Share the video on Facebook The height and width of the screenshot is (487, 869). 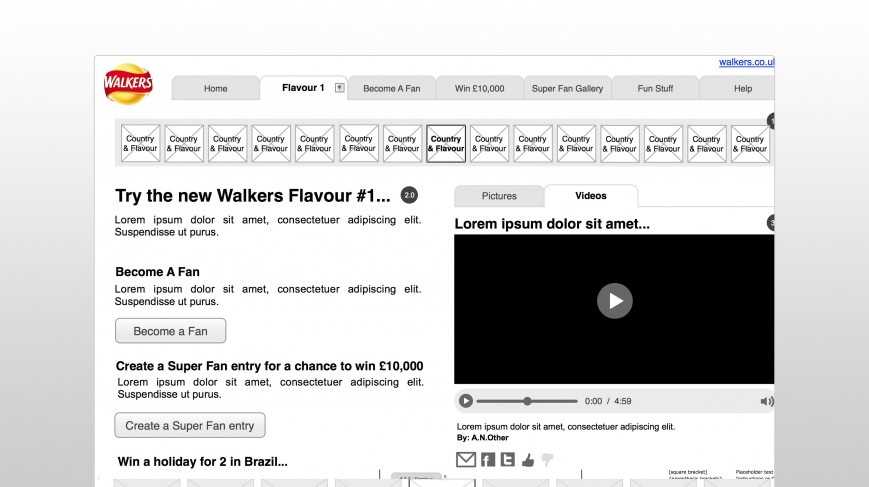point(488,459)
